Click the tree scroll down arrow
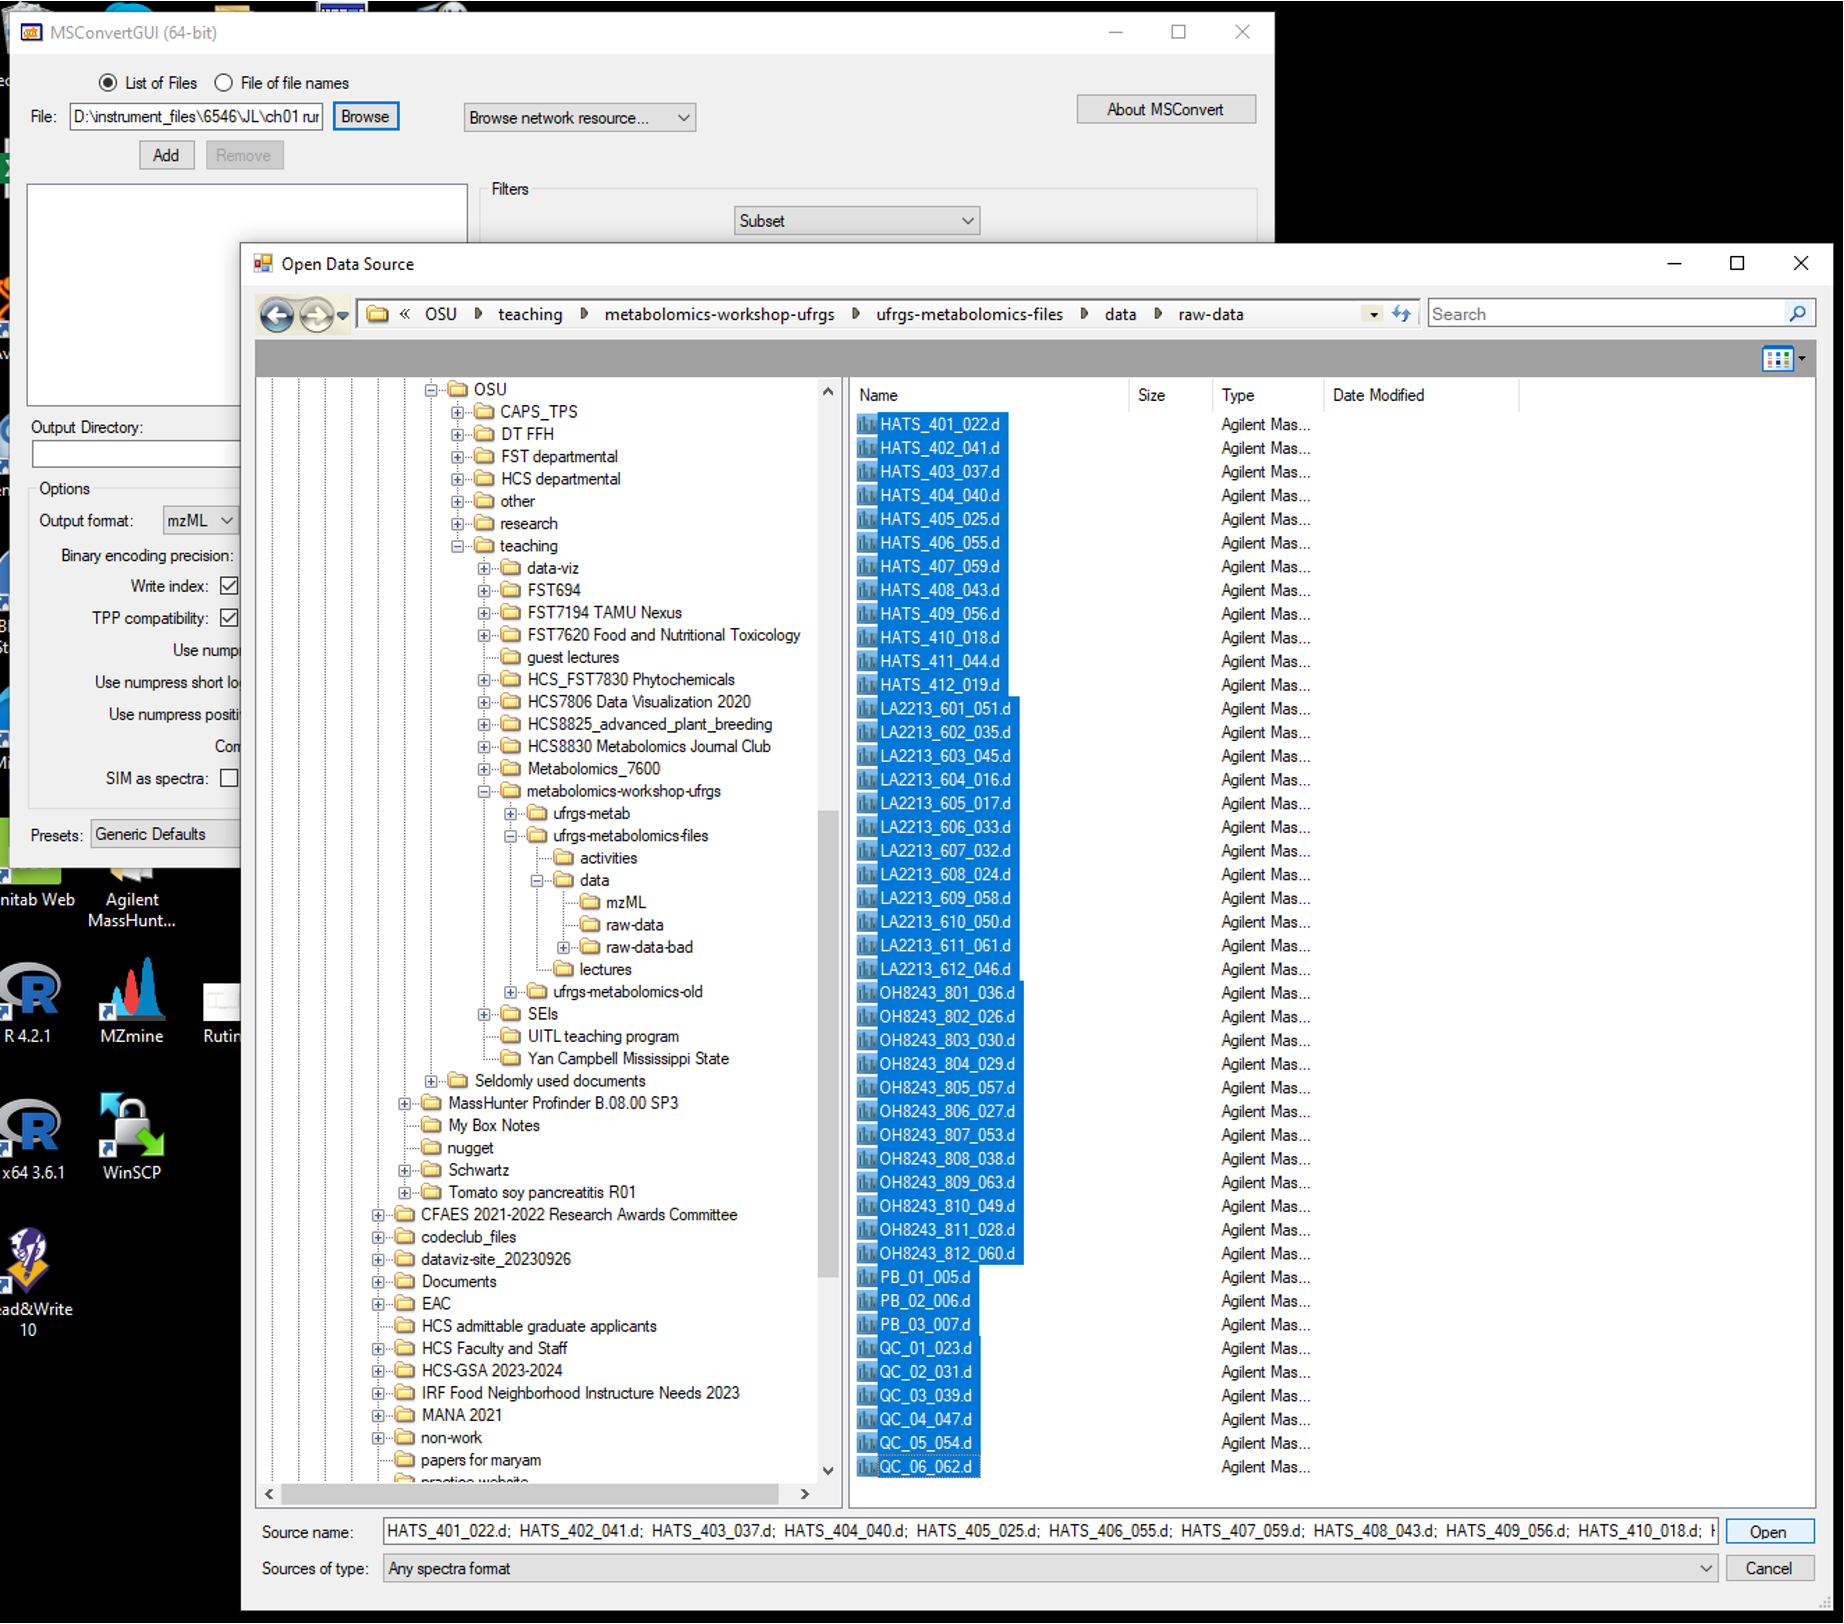The height and width of the screenshot is (1624, 1844). click(x=828, y=1471)
